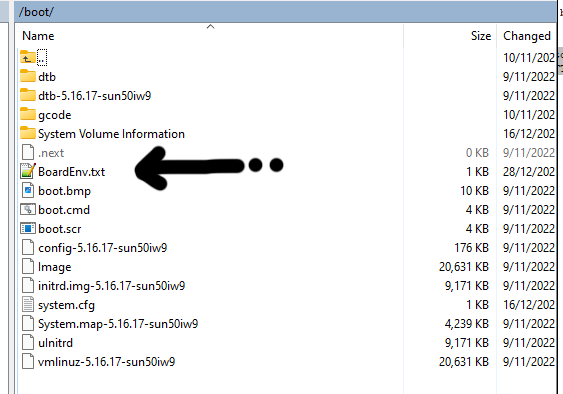Click the parent directory up-folder icon
The width and height of the screenshot is (563, 394).
click(x=28, y=57)
